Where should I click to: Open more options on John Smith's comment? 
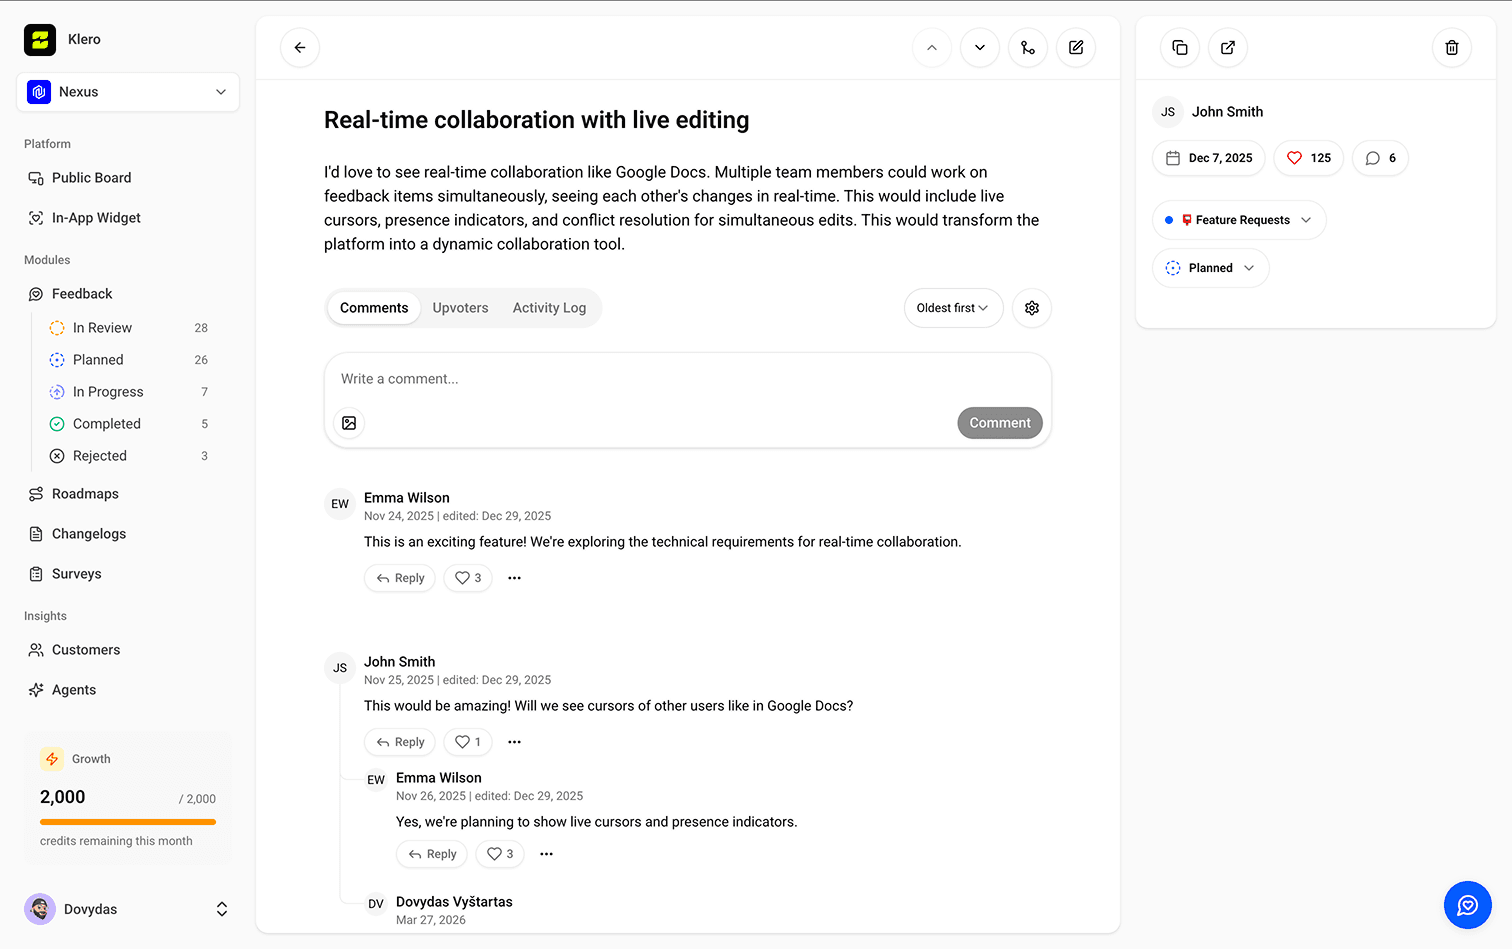[515, 742]
